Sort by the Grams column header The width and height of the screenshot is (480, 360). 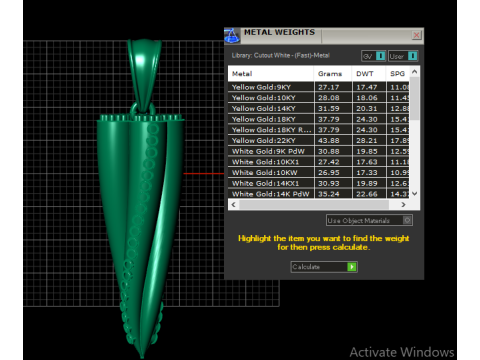click(x=332, y=74)
